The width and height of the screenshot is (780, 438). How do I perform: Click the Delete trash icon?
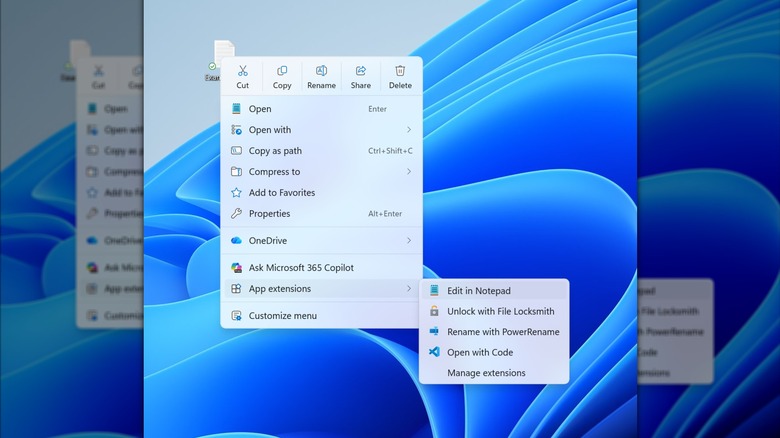400,71
